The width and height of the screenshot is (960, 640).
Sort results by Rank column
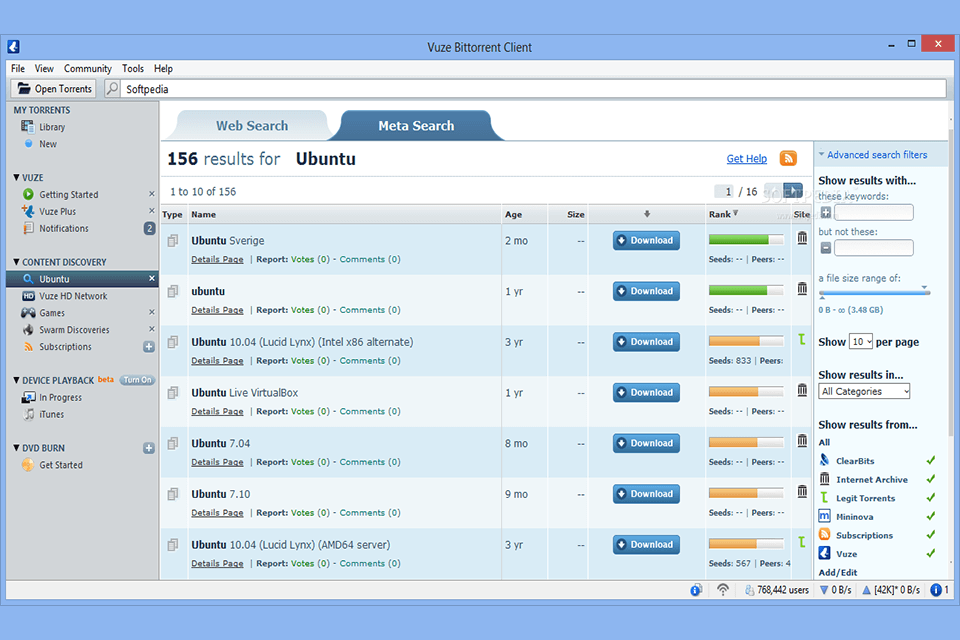click(x=724, y=214)
